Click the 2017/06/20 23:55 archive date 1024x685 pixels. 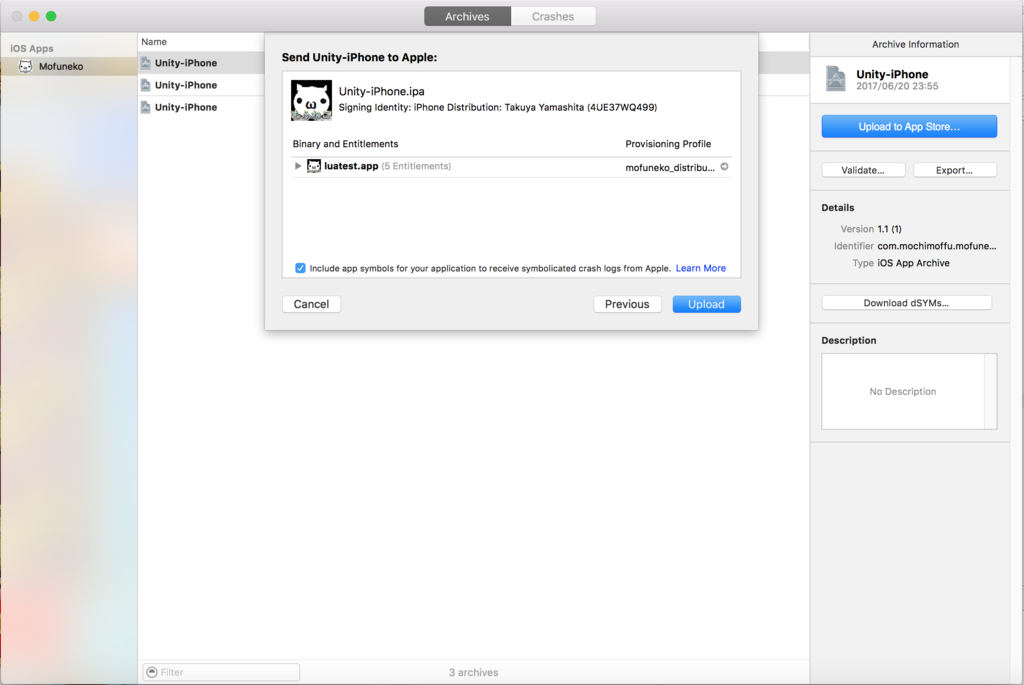897,86
